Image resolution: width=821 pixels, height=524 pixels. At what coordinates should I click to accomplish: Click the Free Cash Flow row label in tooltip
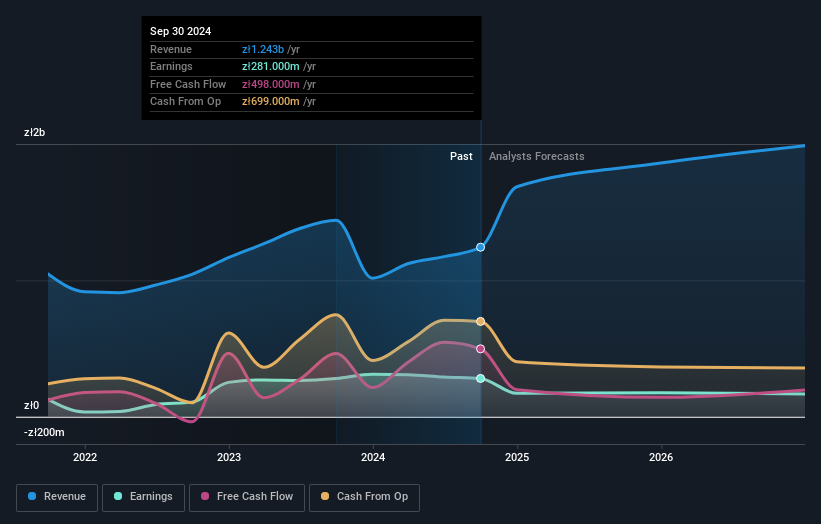point(188,84)
